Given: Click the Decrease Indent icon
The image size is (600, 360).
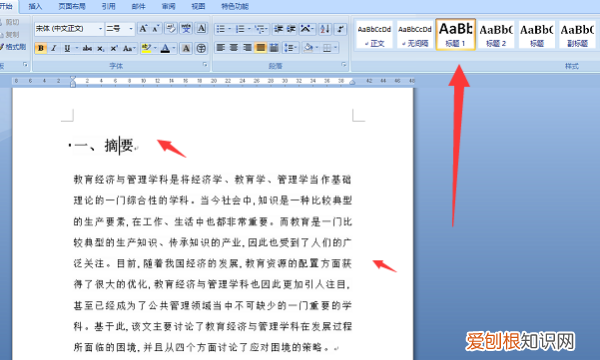Looking at the screenshot, I should 279,29.
